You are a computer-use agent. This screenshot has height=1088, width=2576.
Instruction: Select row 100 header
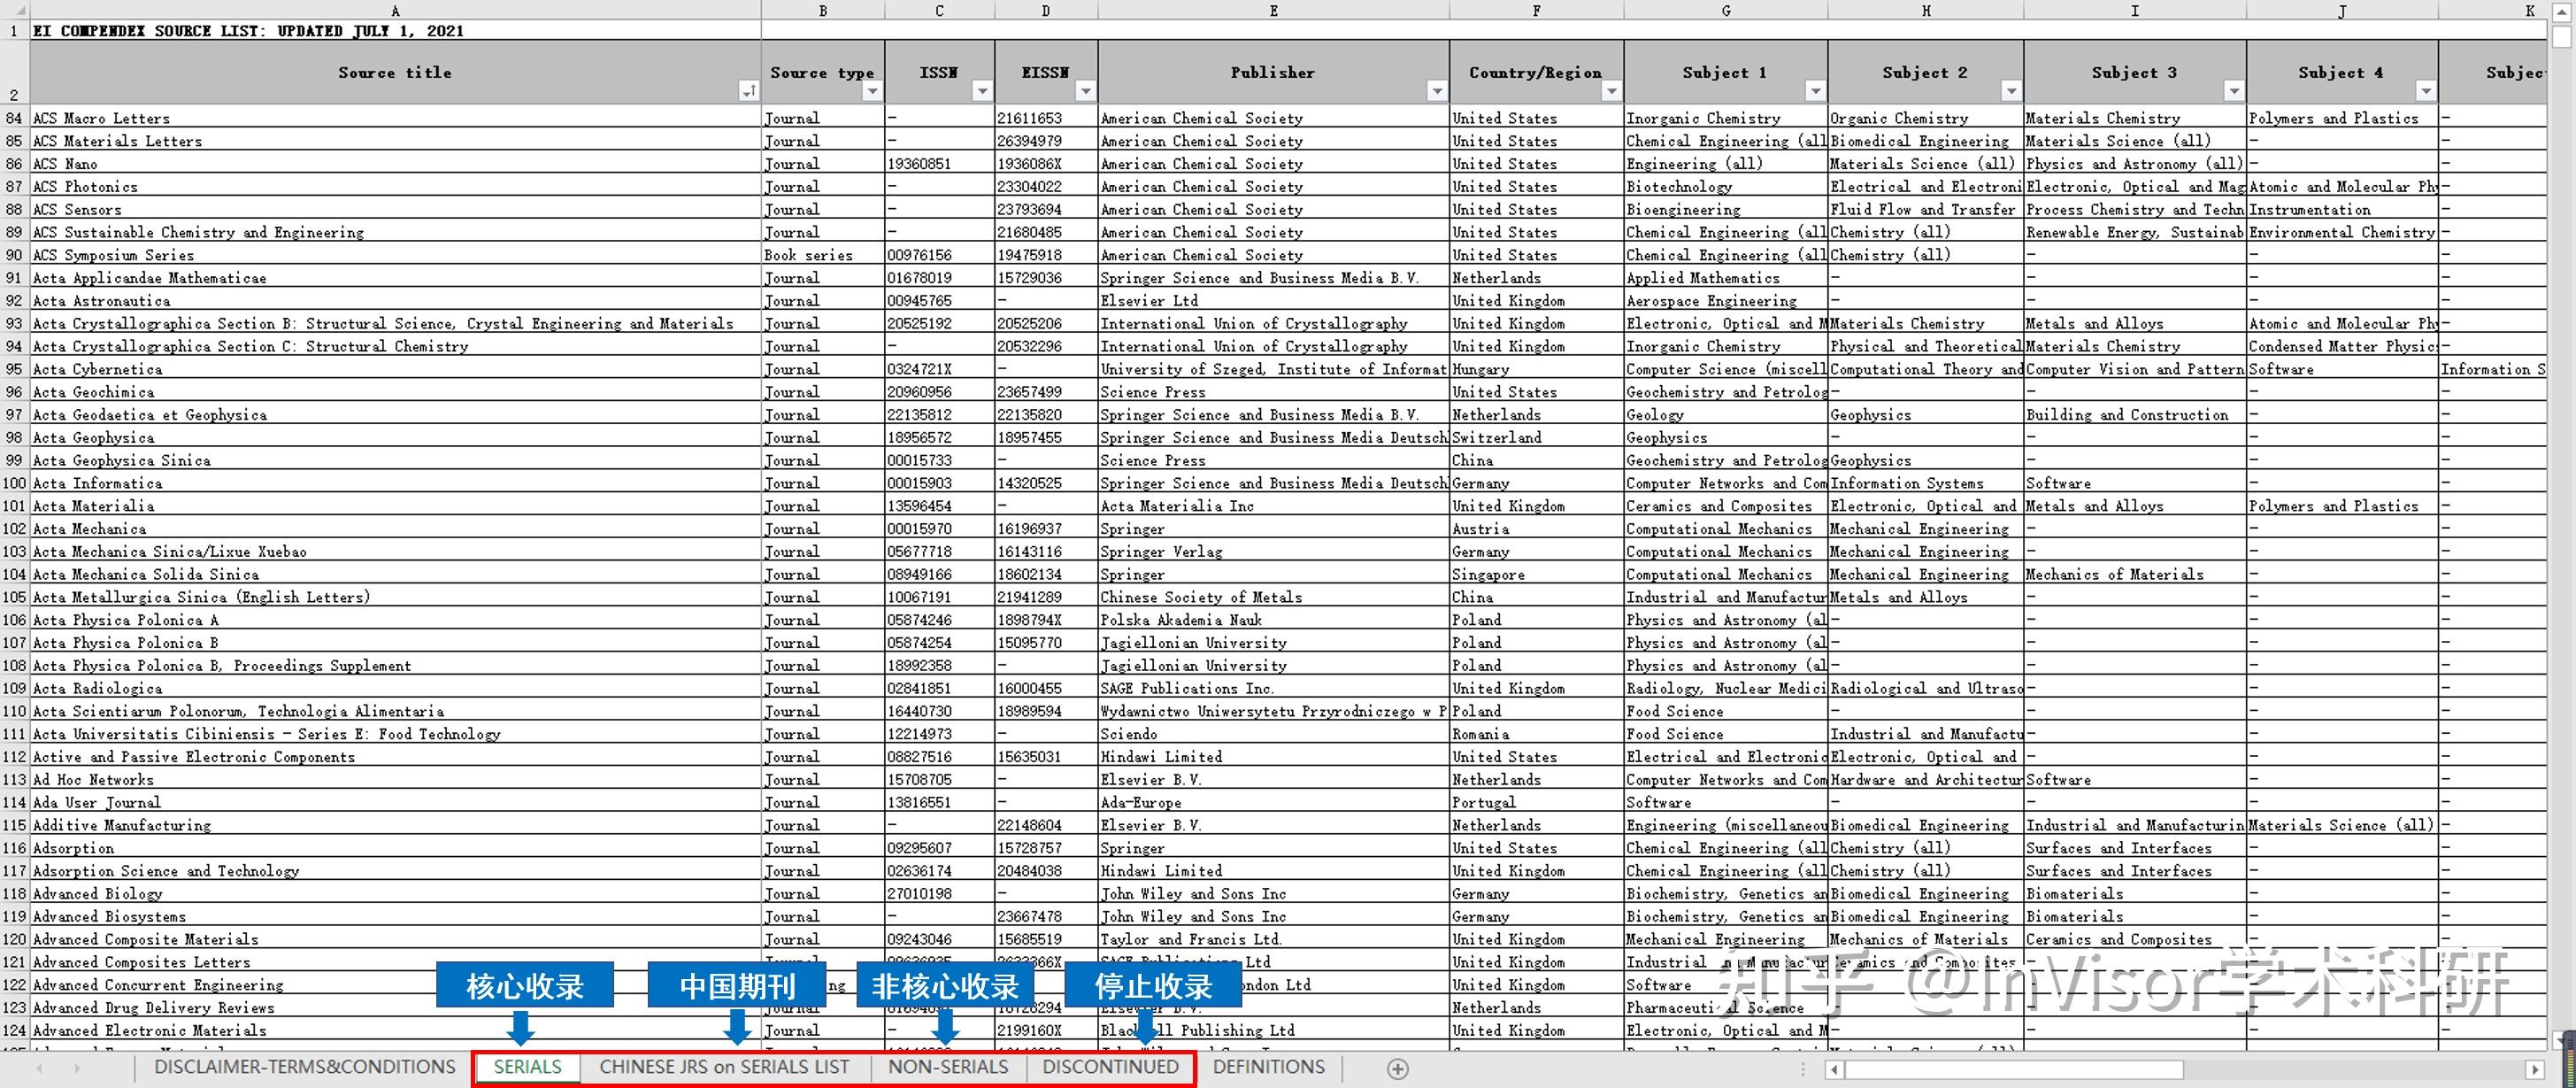(x=15, y=483)
